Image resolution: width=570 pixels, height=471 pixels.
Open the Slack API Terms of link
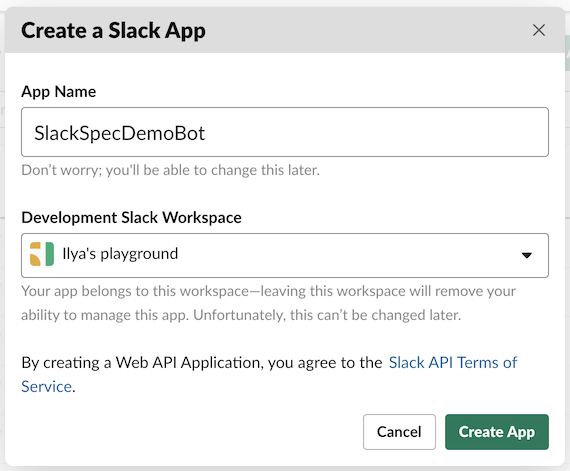(x=453, y=363)
